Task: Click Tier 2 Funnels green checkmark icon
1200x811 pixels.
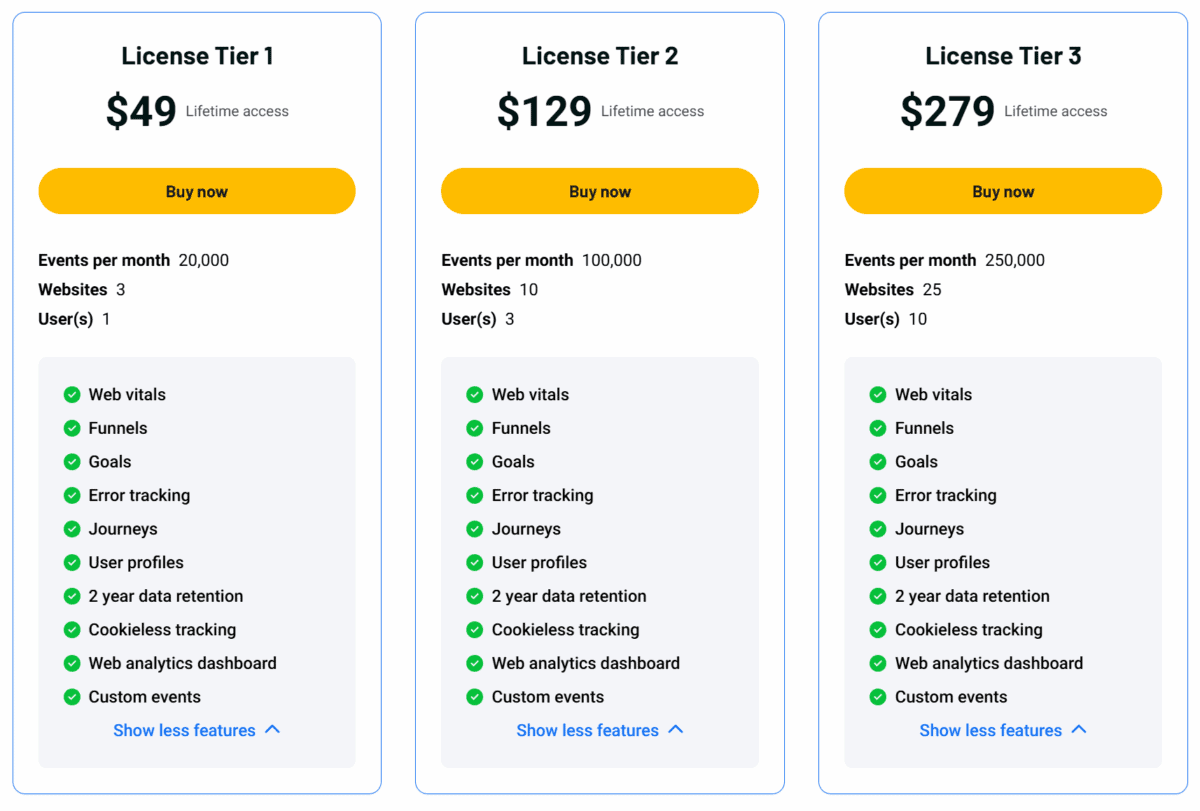Action: click(475, 428)
